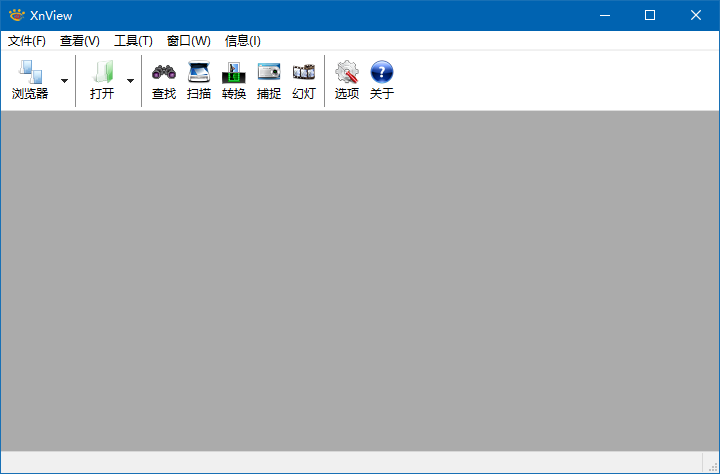Open the 查看(V) menu
The height and width of the screenshot is (474, 720).
point(79,41)
